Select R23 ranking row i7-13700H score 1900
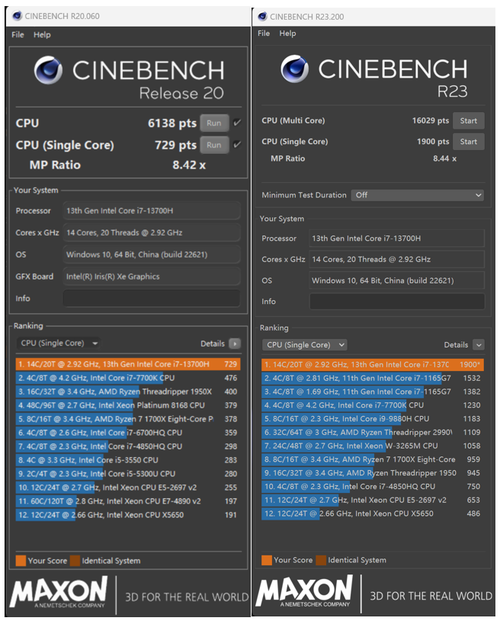500x621 pixels. [x=373, y=365]
